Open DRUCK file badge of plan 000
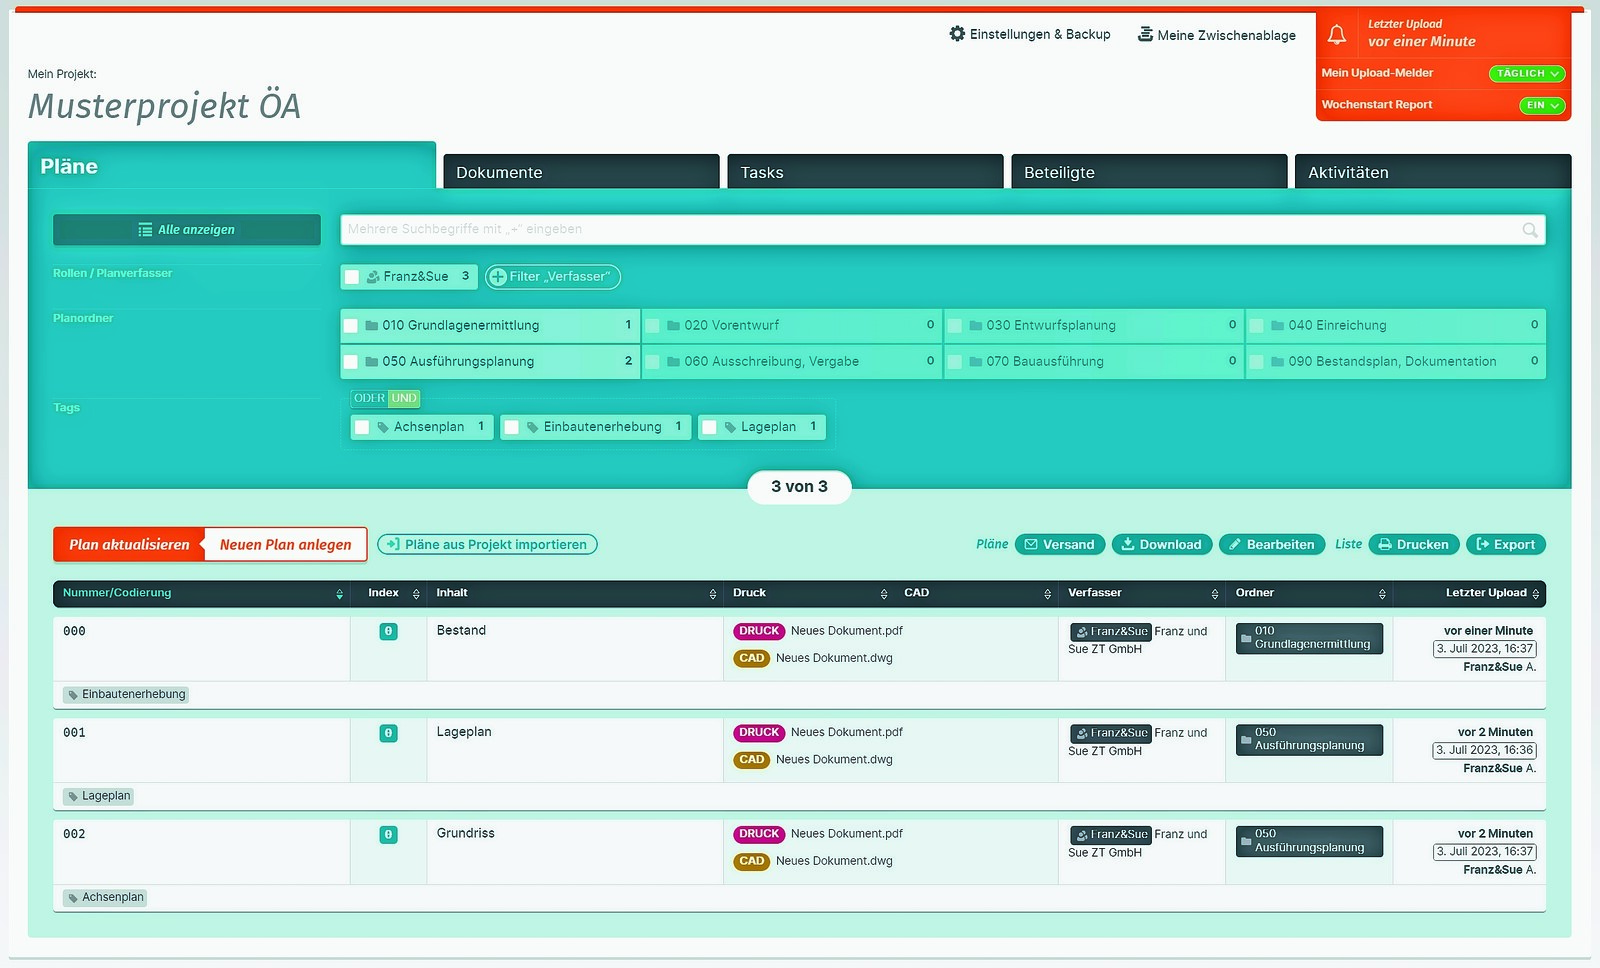 click(x=759, y=631)
